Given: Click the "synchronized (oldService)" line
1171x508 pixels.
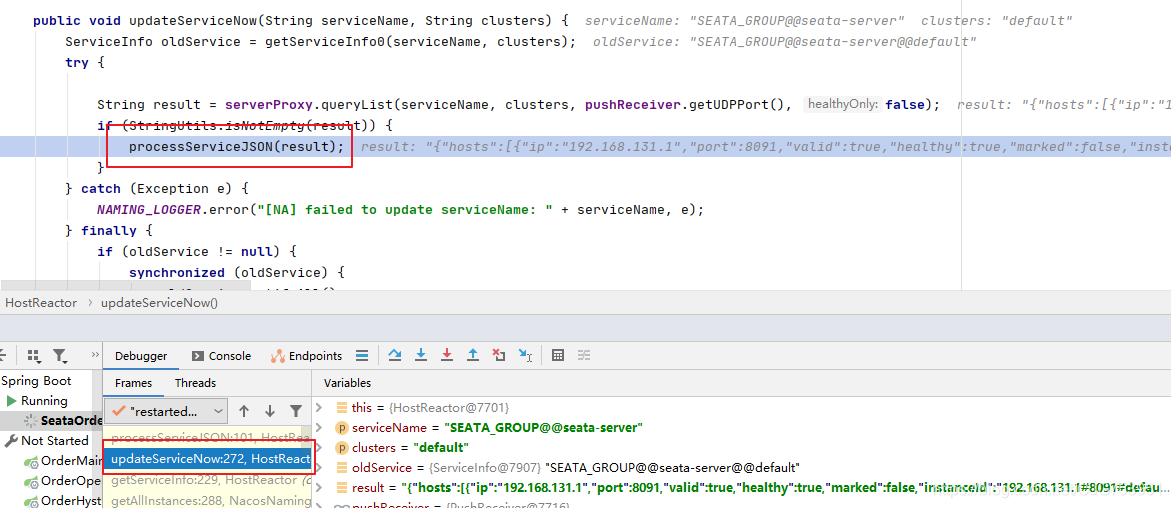Looking at the screenshot, I should point(237,273).
